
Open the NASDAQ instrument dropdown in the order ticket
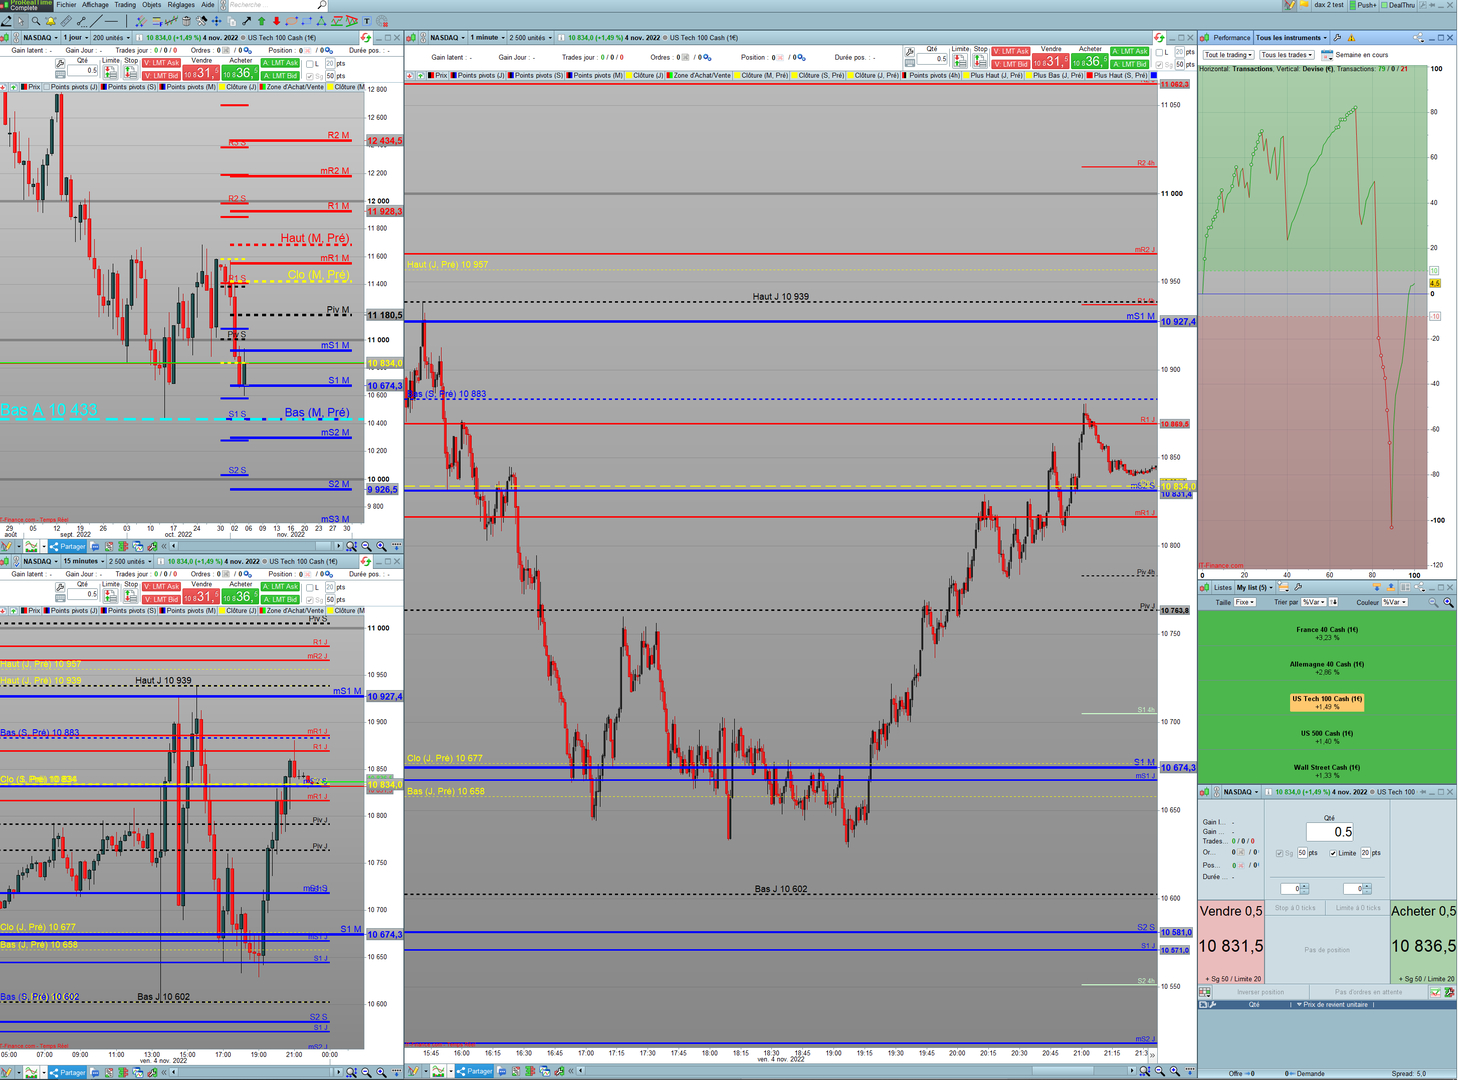coord(1240,792)
